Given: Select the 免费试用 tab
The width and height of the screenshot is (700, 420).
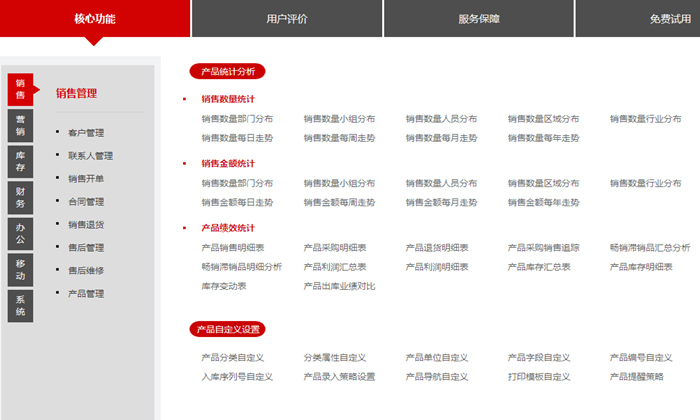Looking at the screenshot, I should coord(669,19).
